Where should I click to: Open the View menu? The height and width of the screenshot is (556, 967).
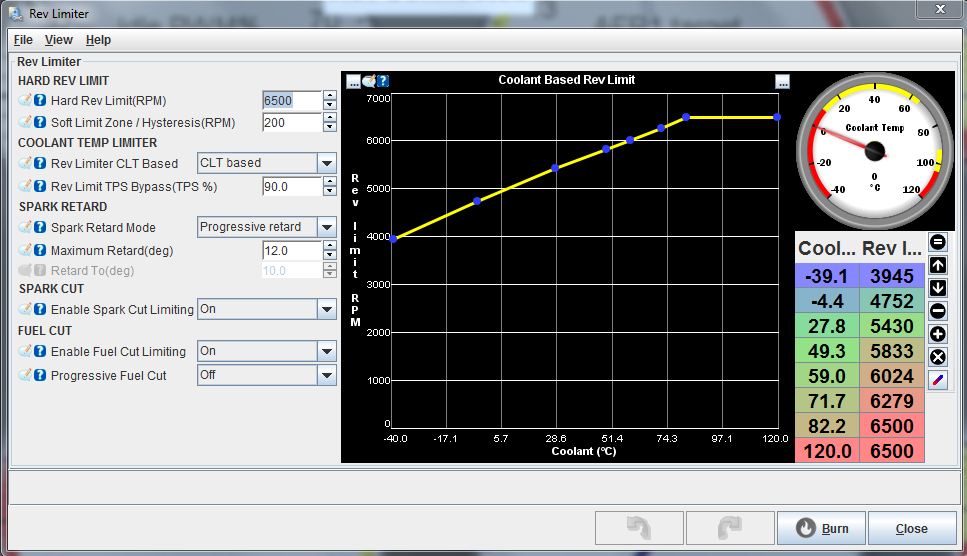click(59, 40)
